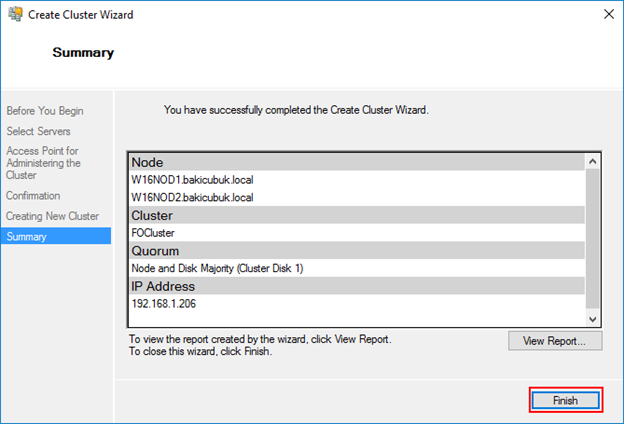The height and width of the screenshot is (424, 624).
Task: Open Access Point for Administering the Cluster step
Action: (x=43, y=163)
